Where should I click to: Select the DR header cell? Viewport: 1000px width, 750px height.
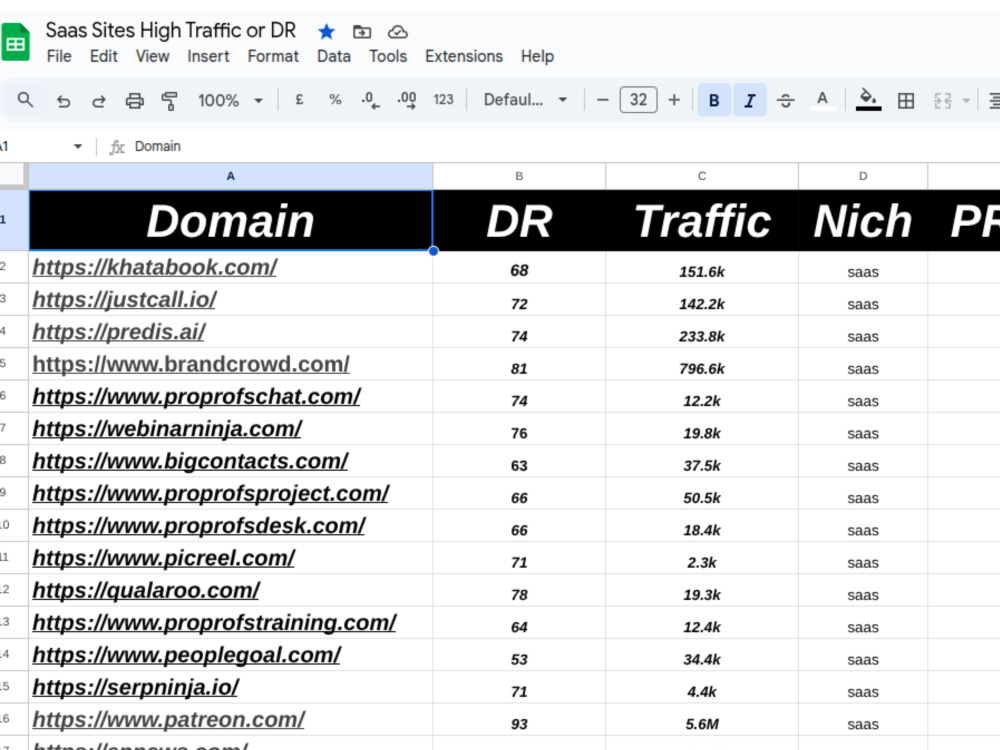519,221
